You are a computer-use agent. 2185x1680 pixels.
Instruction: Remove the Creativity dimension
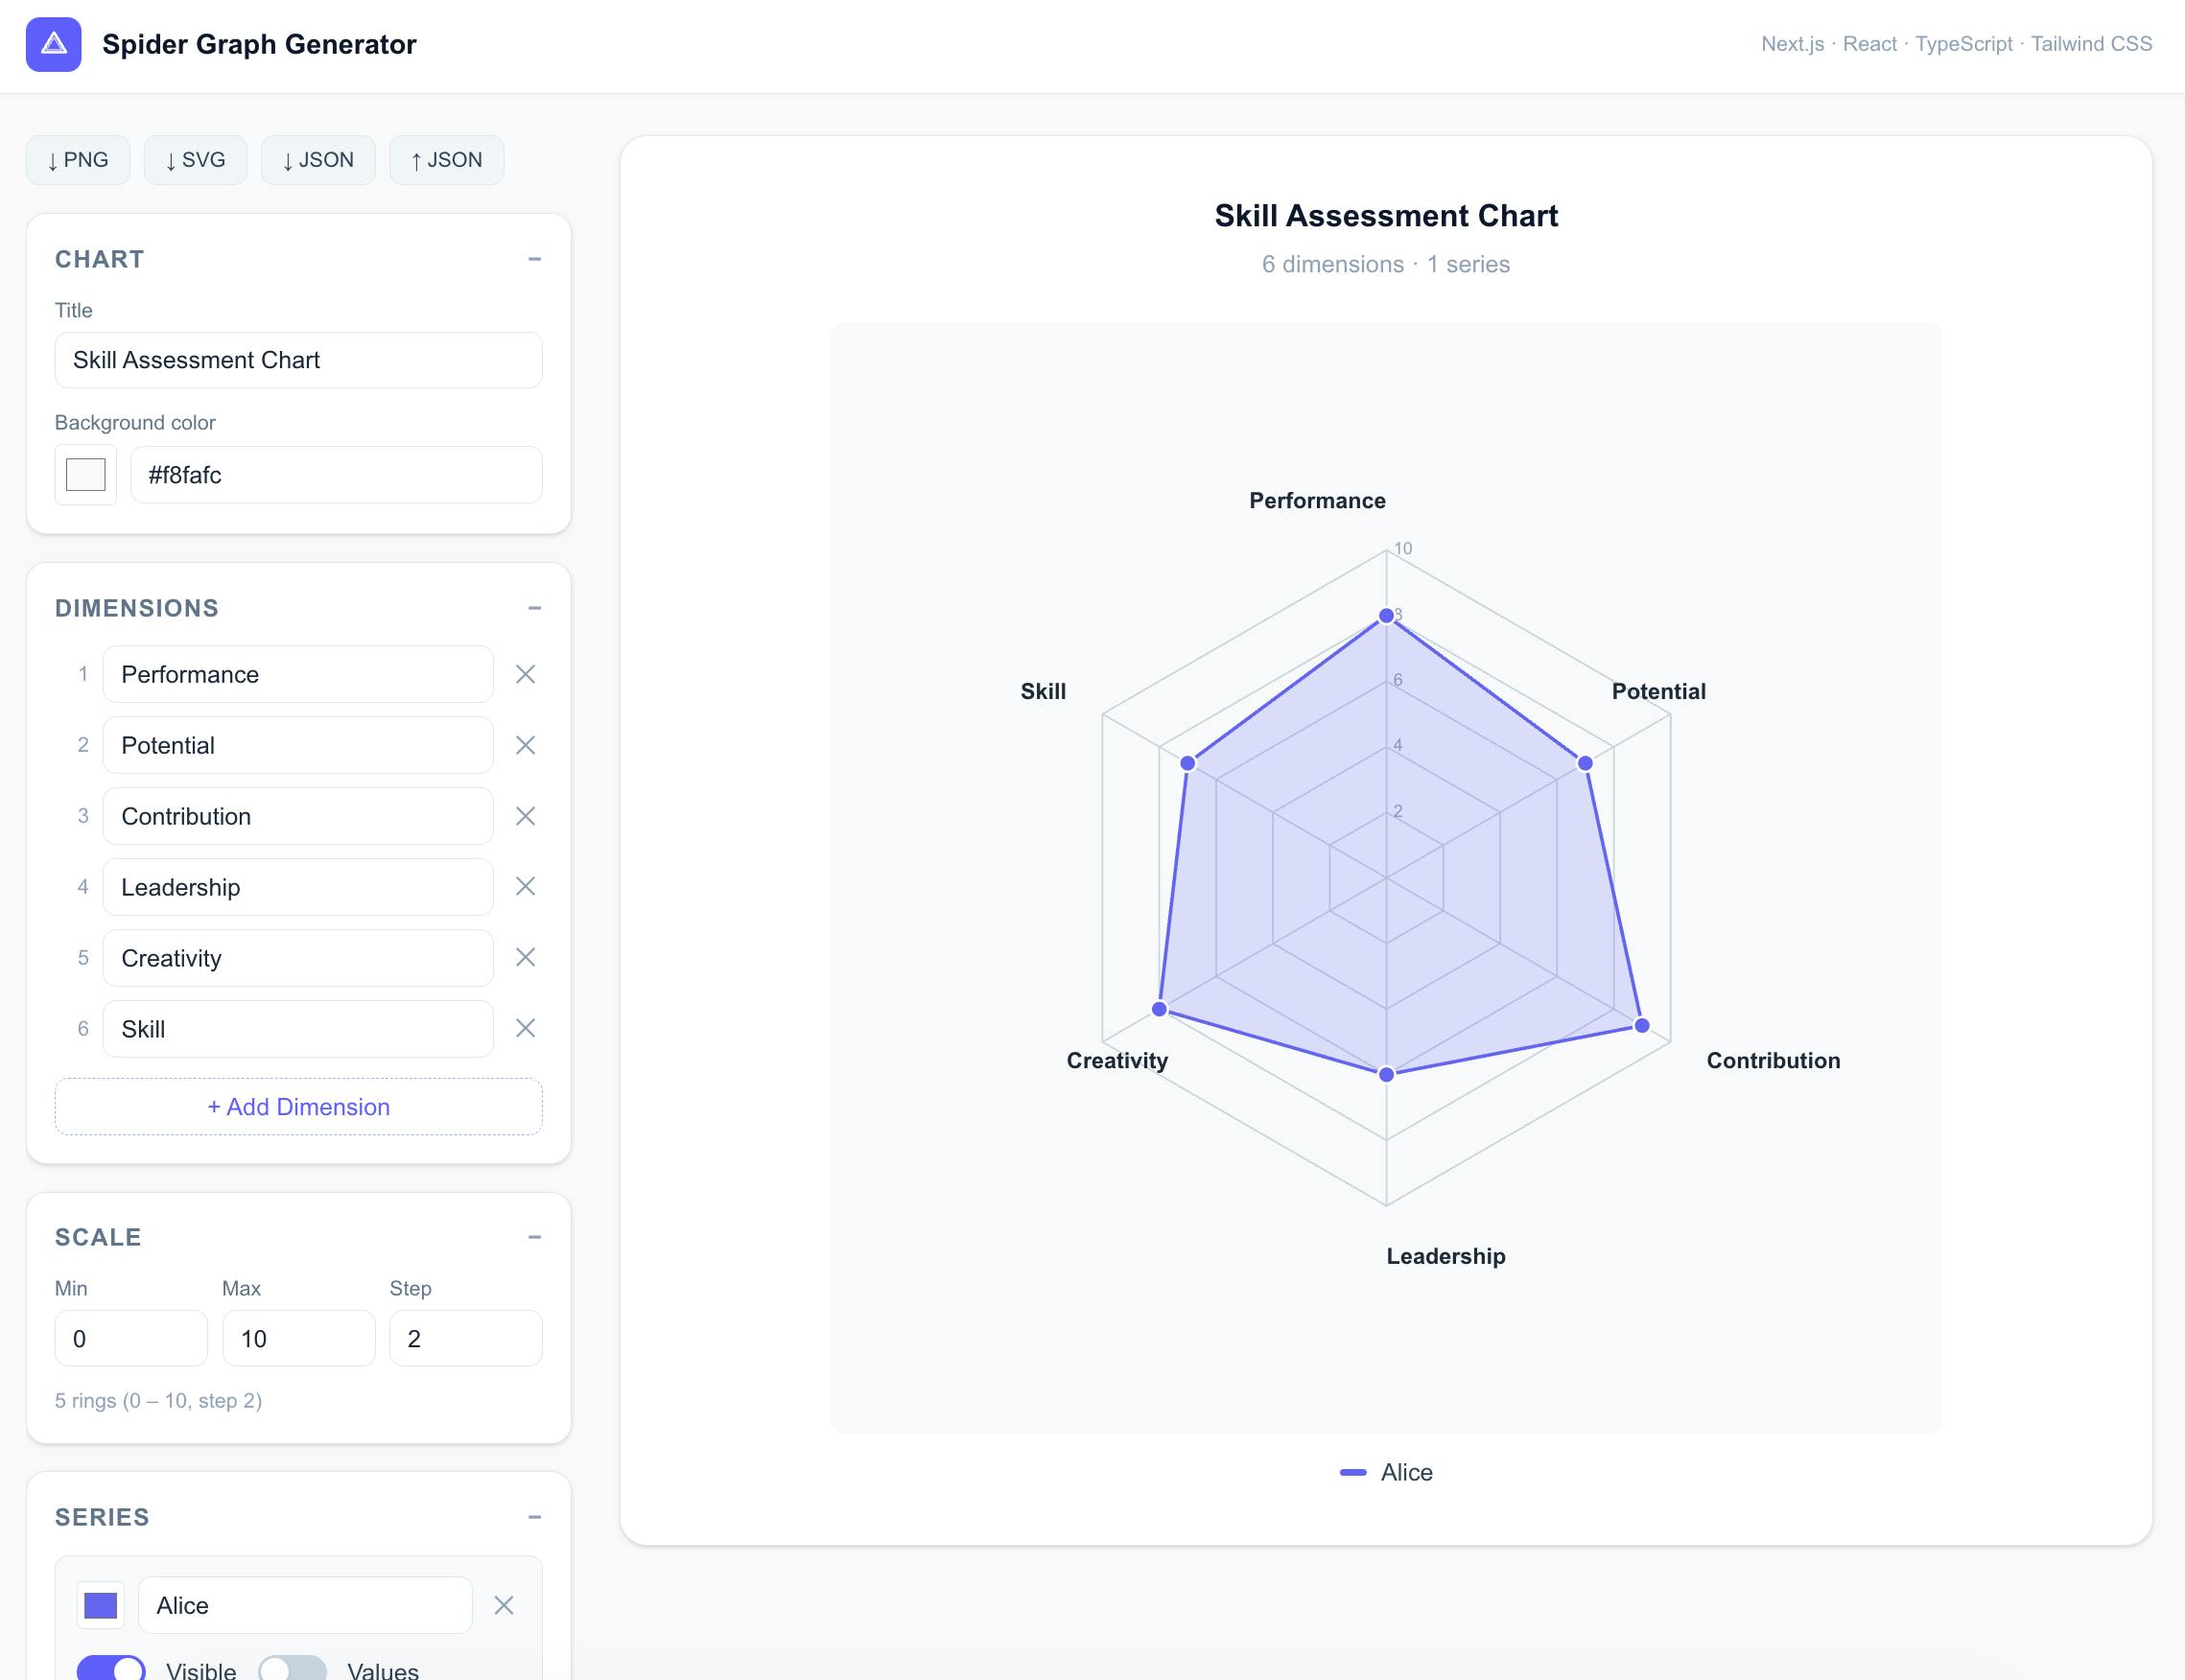click(x=526, y=957)
